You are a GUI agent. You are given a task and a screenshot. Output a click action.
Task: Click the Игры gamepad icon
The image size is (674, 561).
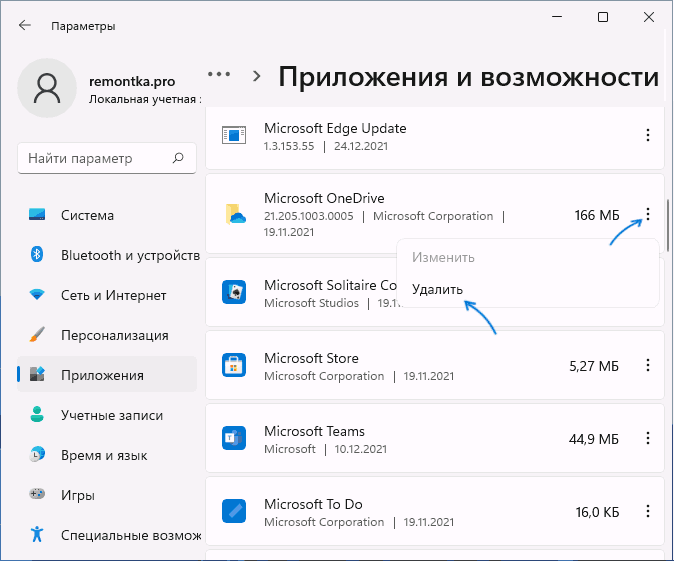tap(37, 494)
